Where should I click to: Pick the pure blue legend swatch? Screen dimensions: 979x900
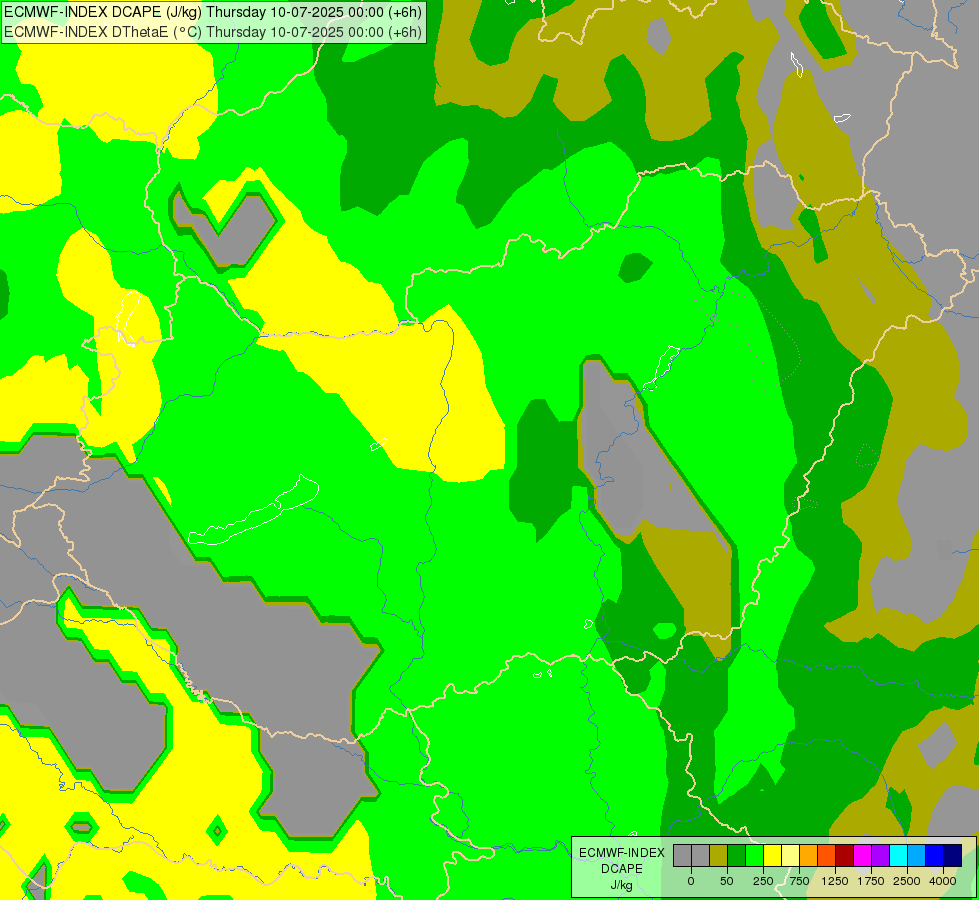935,856
